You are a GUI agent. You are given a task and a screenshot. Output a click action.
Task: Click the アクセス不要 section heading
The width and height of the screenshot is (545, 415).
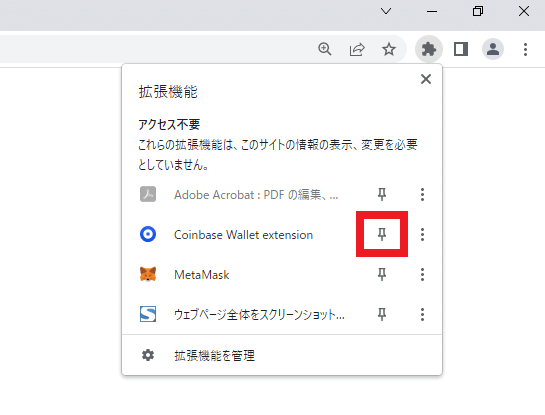click(x=169, y=124)
